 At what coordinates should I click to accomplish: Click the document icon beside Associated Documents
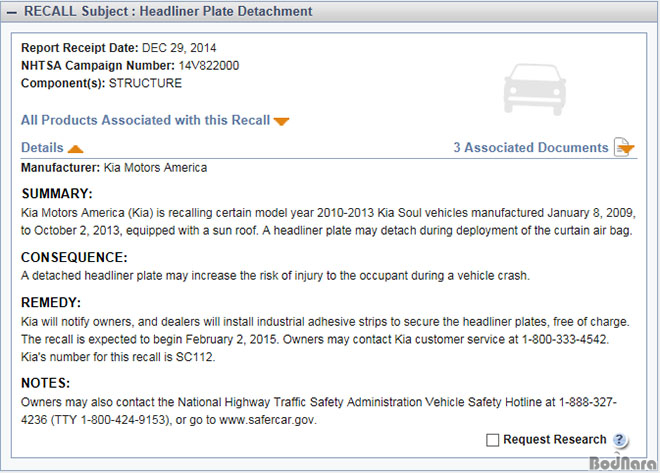click(x=623, y=147)
